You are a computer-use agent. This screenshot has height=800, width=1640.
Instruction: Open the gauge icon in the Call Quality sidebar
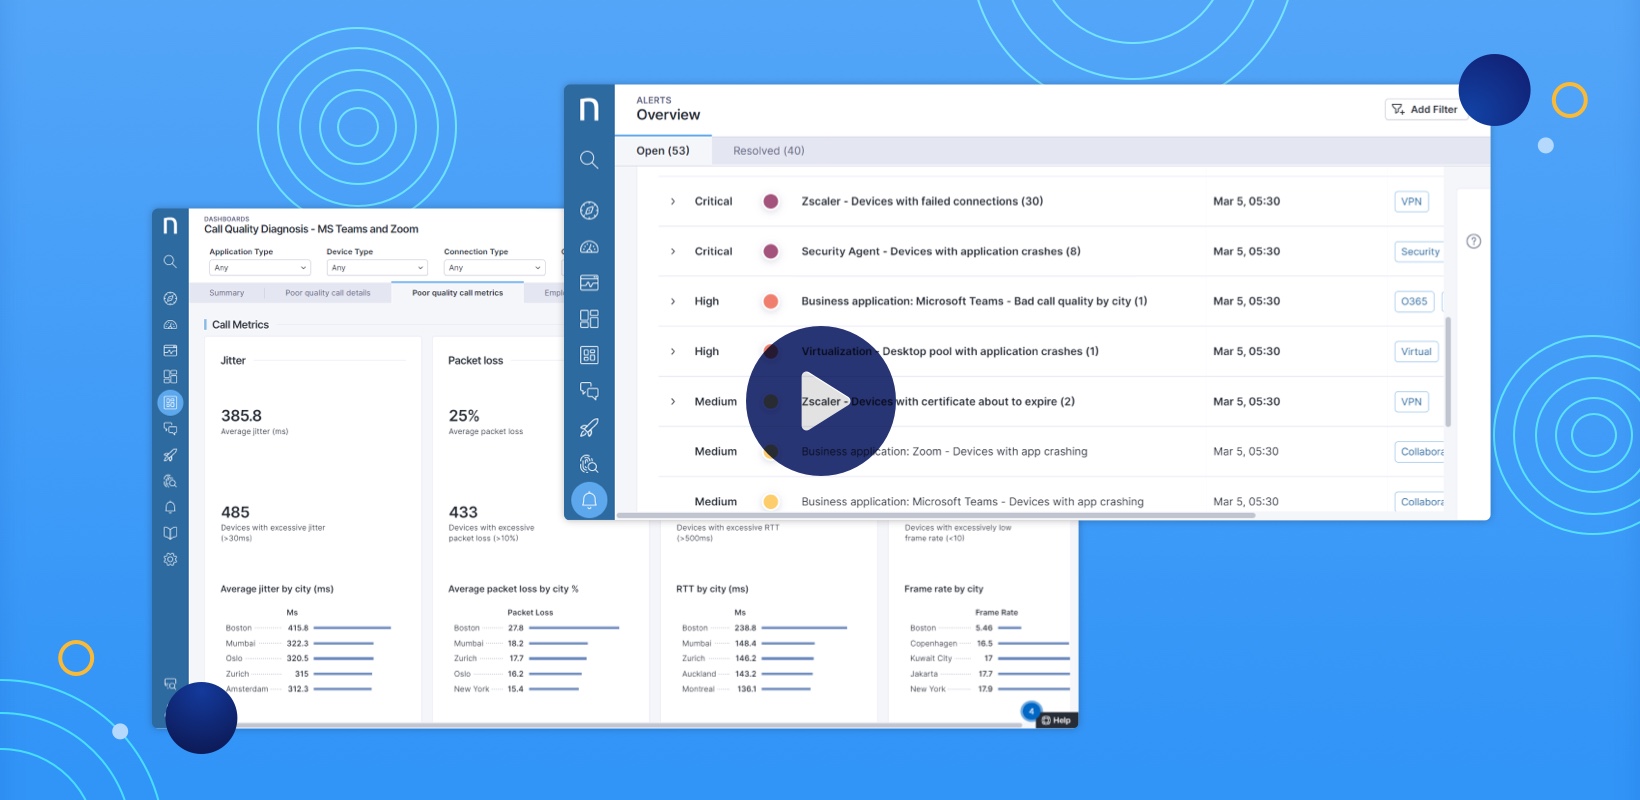tap(170, 325)
